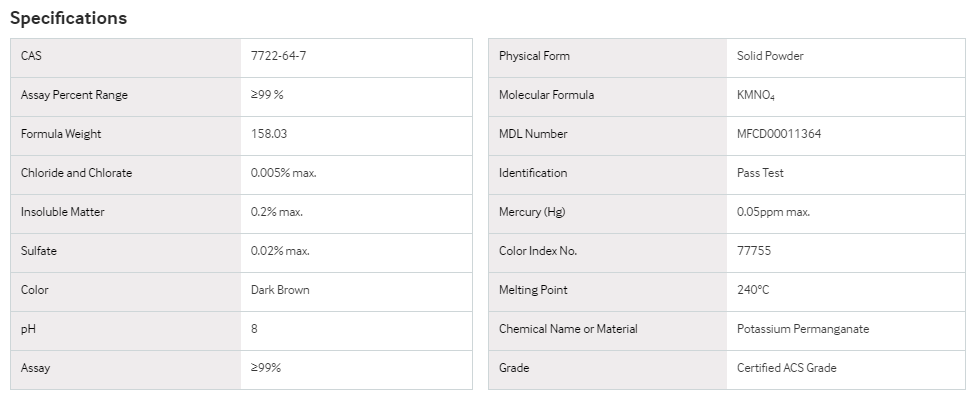Select the CAS number 7722-64-7
The width and height of the screenshot is (972, 396).
[x=278, y=56]
